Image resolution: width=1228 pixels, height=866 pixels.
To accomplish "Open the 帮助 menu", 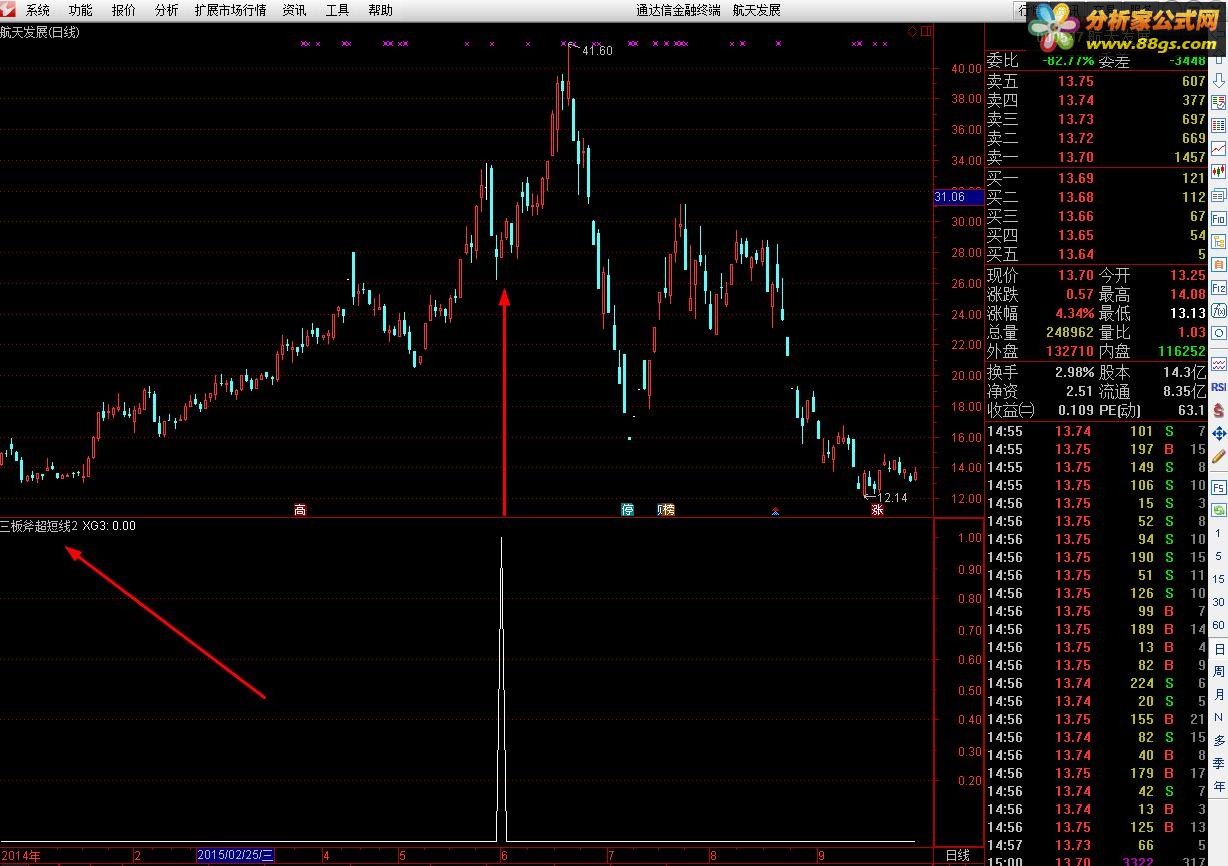I will pyautogui.click(x=380, y=10).
